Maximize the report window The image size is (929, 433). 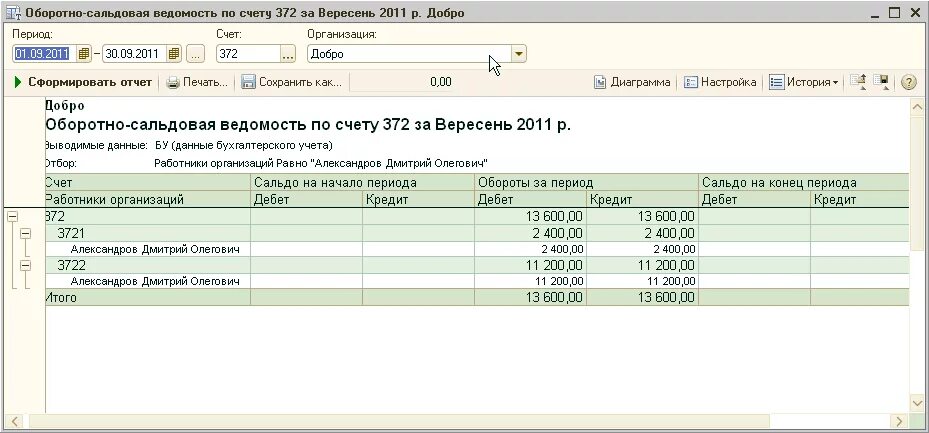(894, 12)
